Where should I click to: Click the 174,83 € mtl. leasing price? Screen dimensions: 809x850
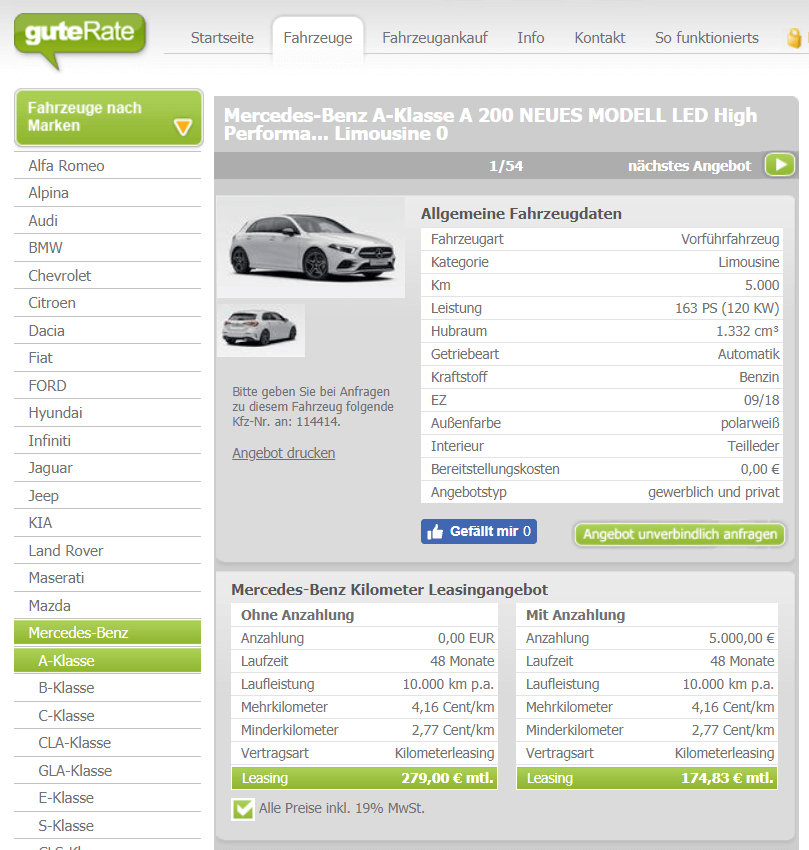(727, 778)
